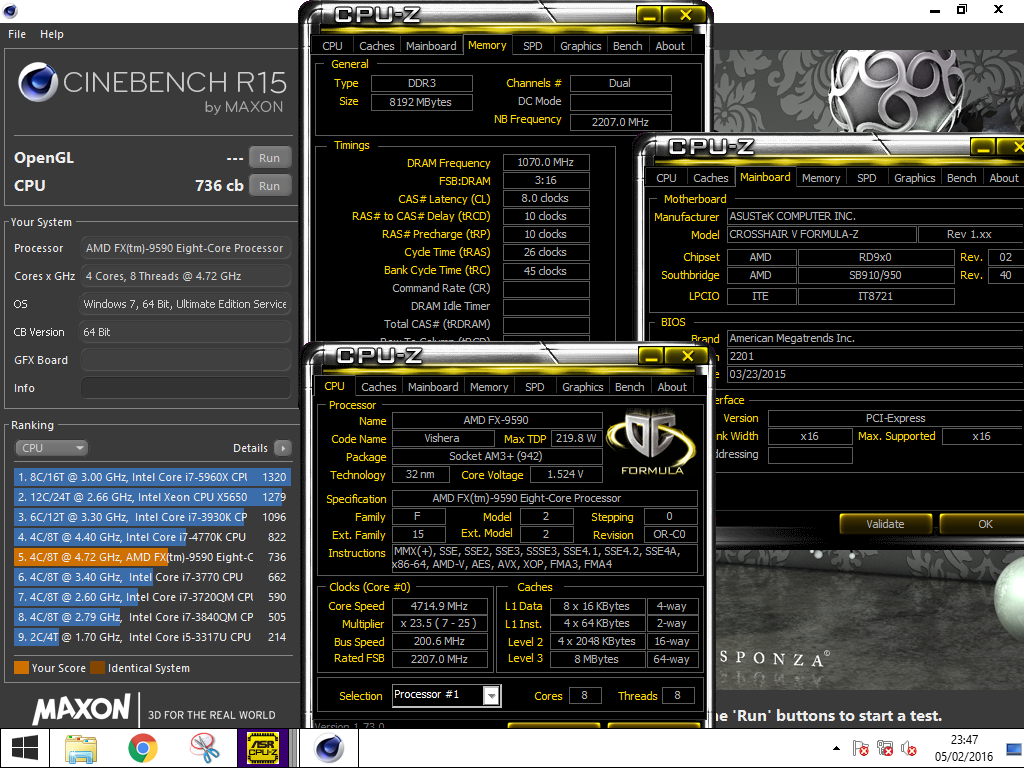Select ranking row Intel Core i5-3317U

click(x=152, y=637)
